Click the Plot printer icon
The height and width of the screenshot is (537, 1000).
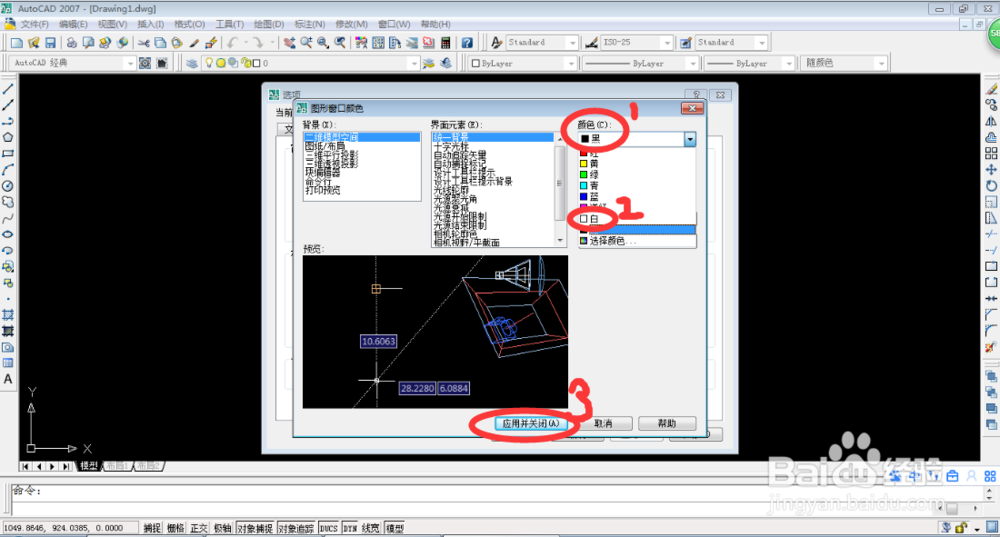(x=71, y=43)
